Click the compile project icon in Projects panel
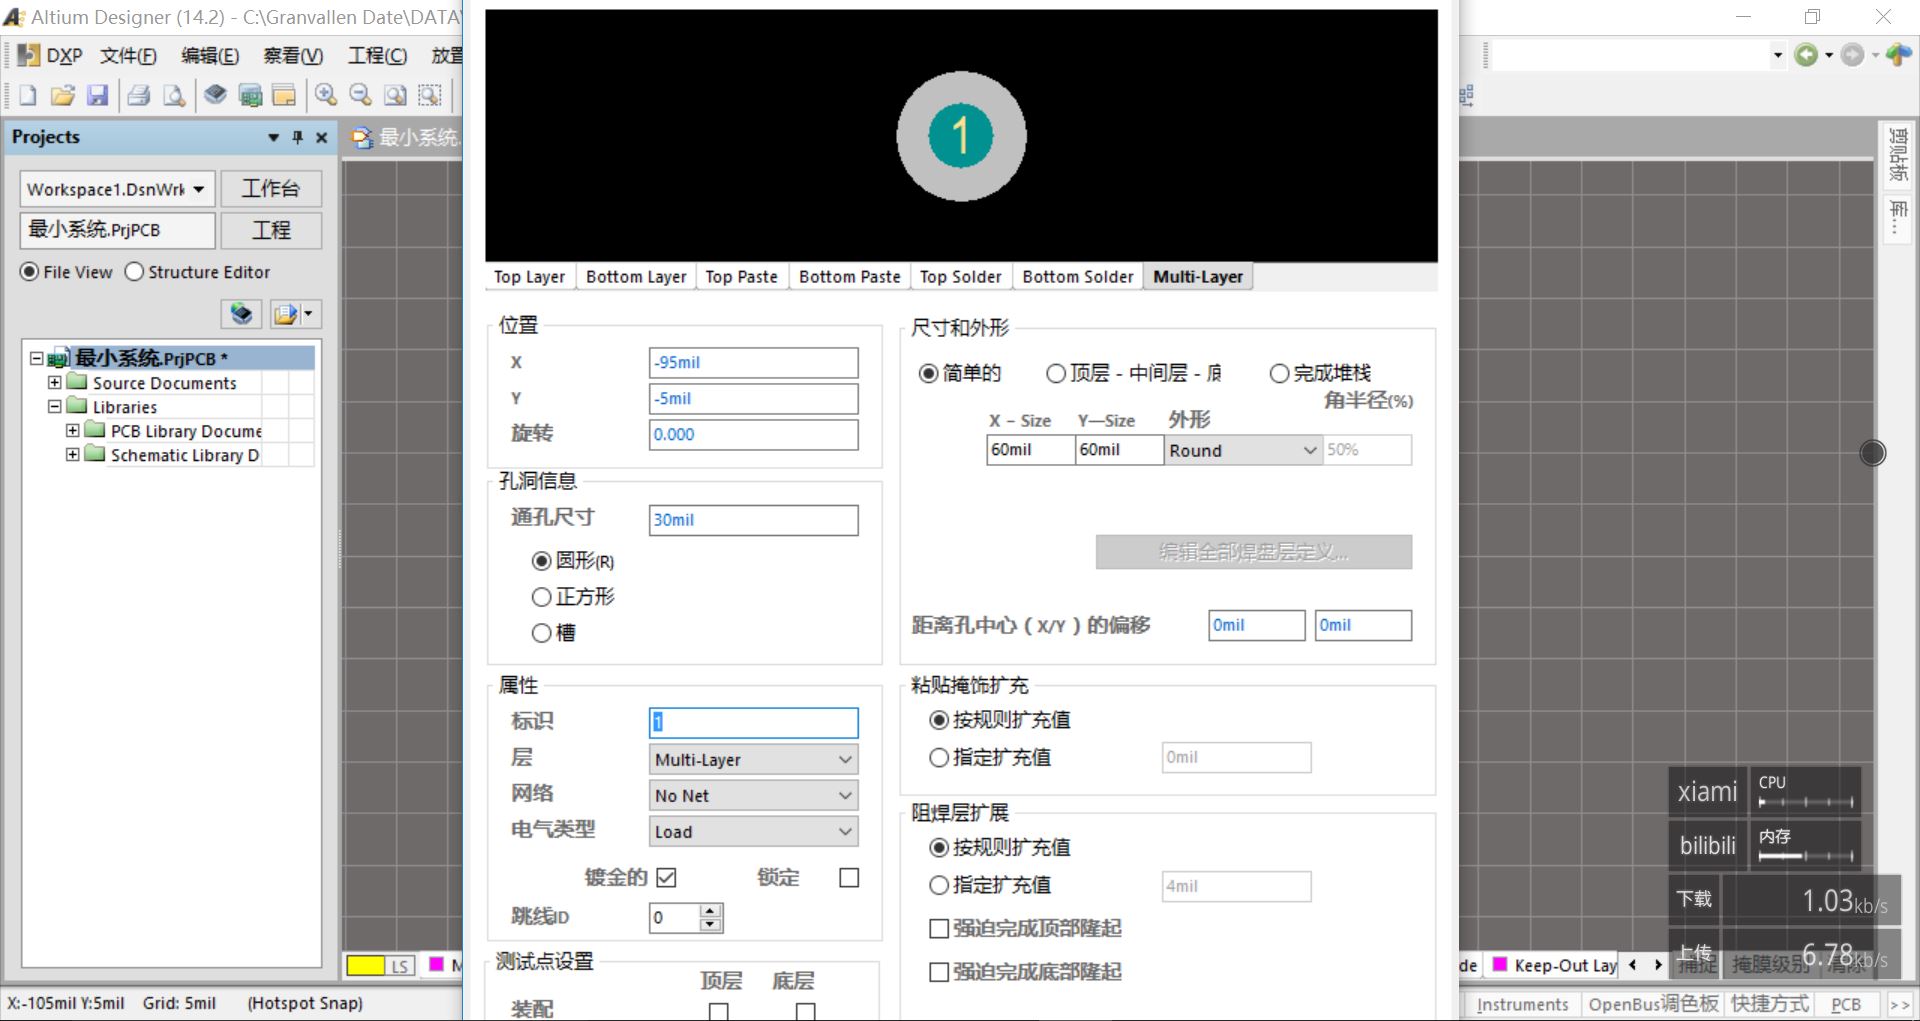This screenshot has width=1920, height=1021. (241, 314)
